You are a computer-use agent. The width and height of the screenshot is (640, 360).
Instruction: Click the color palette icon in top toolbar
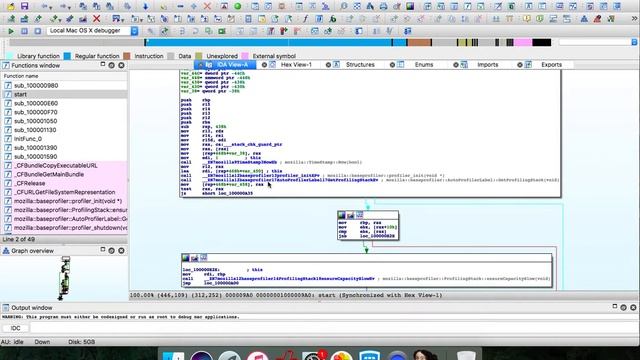pyautogui.click(x=410, y=7)
